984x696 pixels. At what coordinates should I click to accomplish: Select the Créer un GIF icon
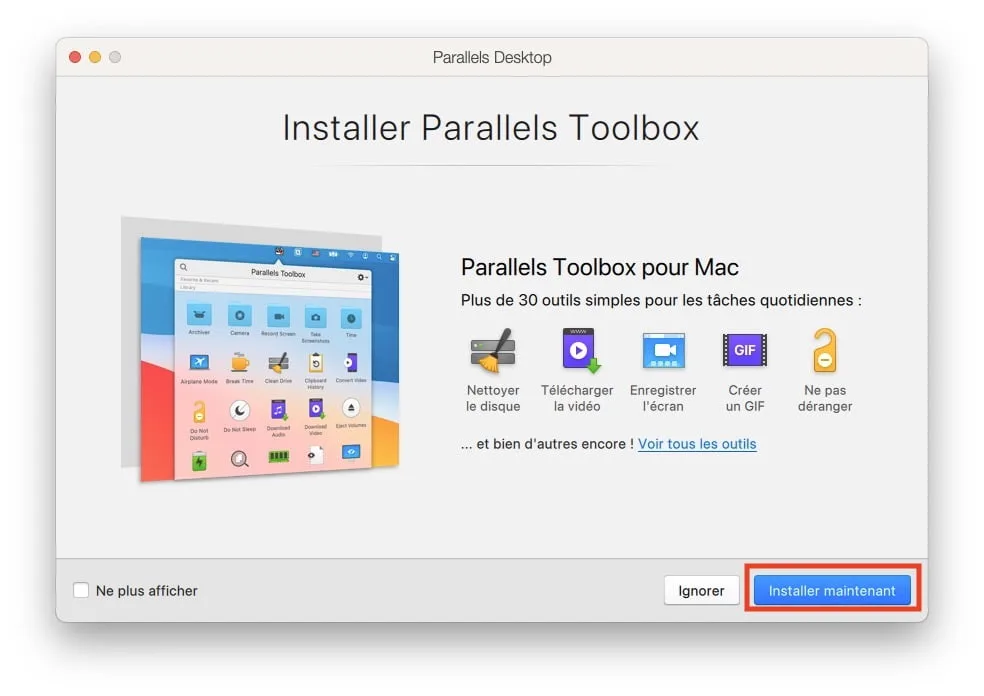click(x=745, y=350)
